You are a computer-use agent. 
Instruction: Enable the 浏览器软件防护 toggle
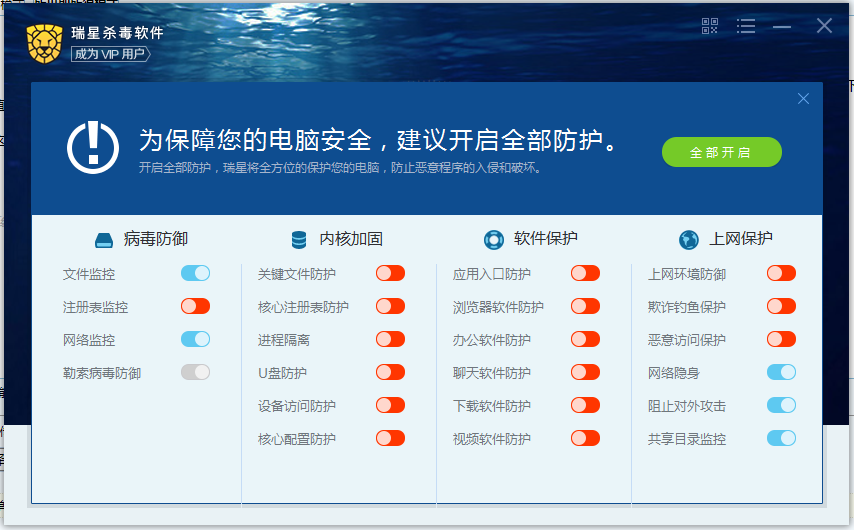click(x=585, y=306)
